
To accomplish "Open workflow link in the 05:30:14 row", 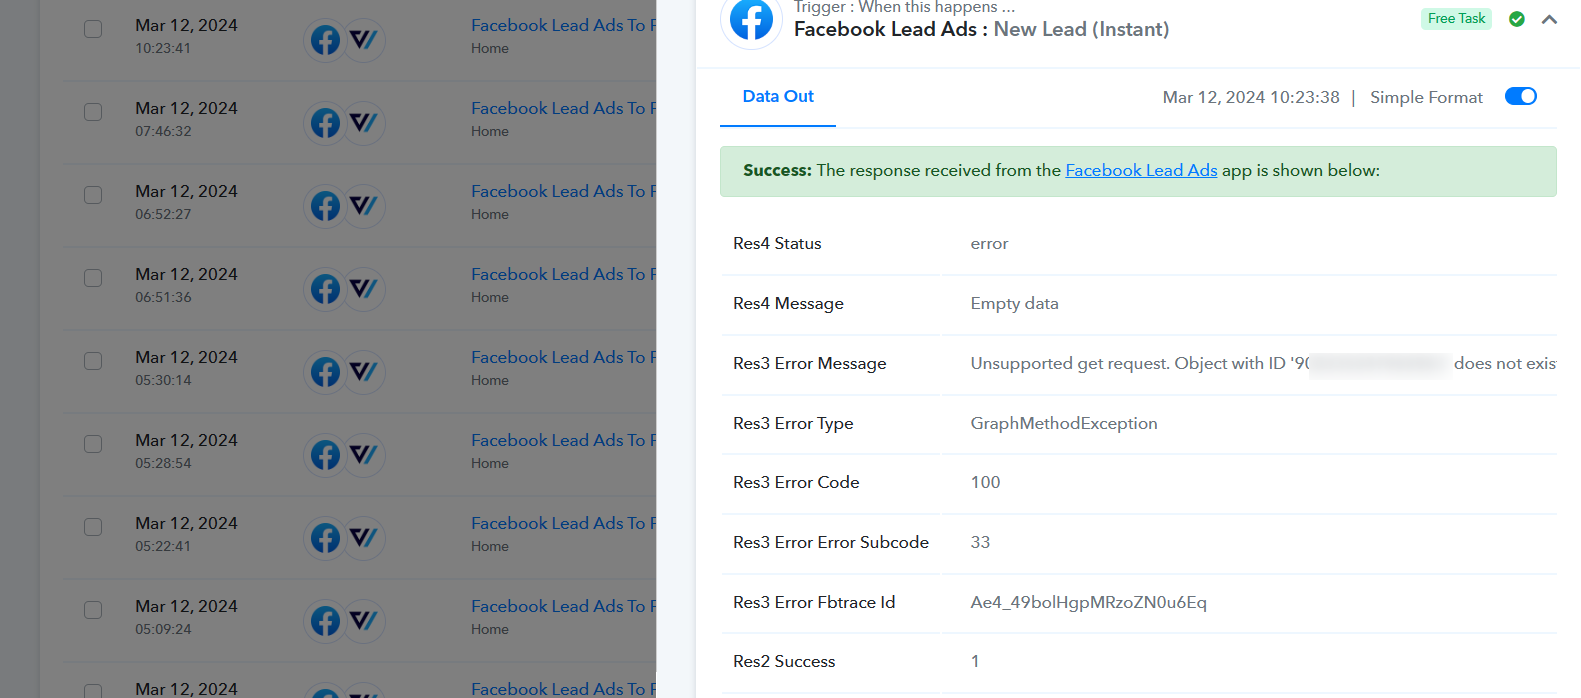I will 563,358.
